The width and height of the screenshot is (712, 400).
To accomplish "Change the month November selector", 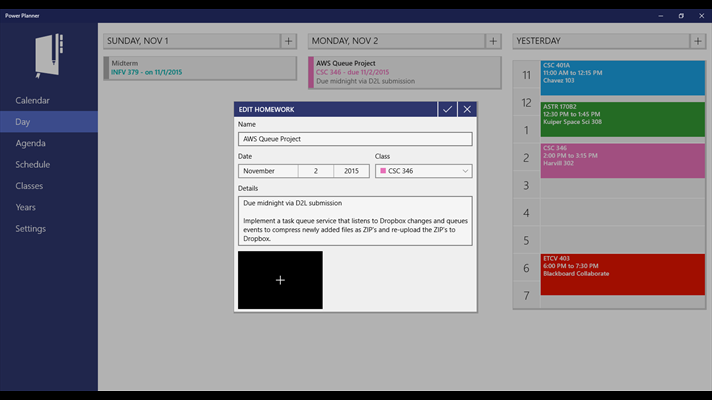I will (268, 171).
